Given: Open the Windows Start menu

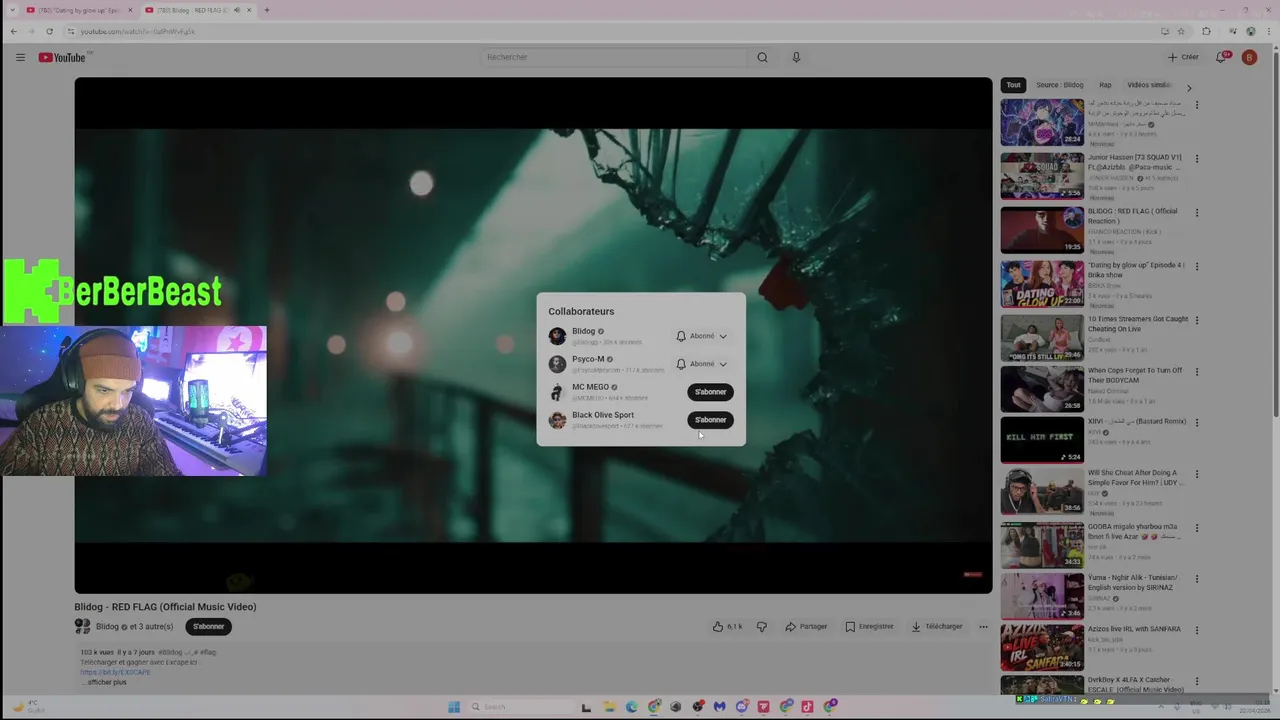Looking at the screenshot, I should click(x=453, y=707).
